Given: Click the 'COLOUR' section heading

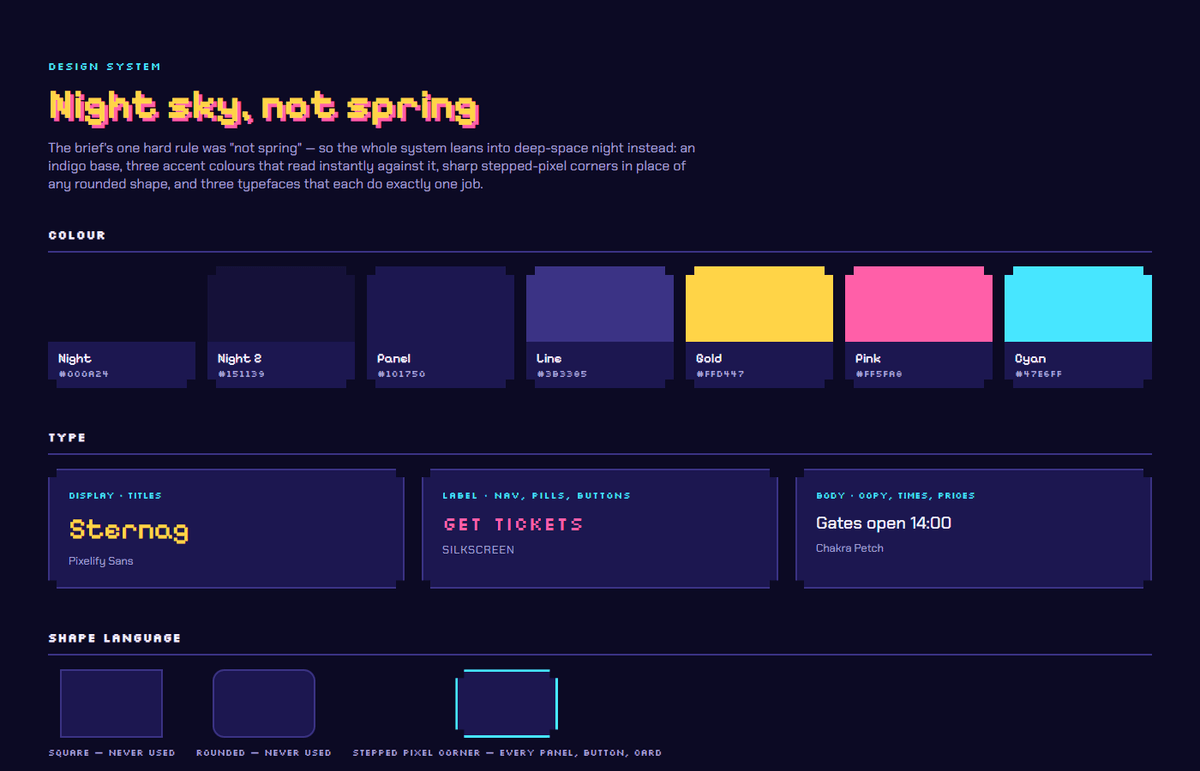Looking at the screenshot, I should (x=77, y=236).
